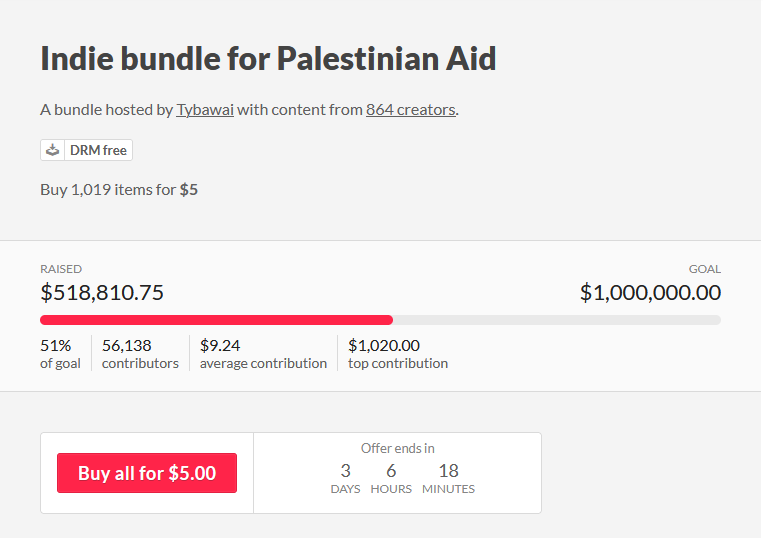
Task: Click the raised amount $518,810.75
Action: pos(102,292)
